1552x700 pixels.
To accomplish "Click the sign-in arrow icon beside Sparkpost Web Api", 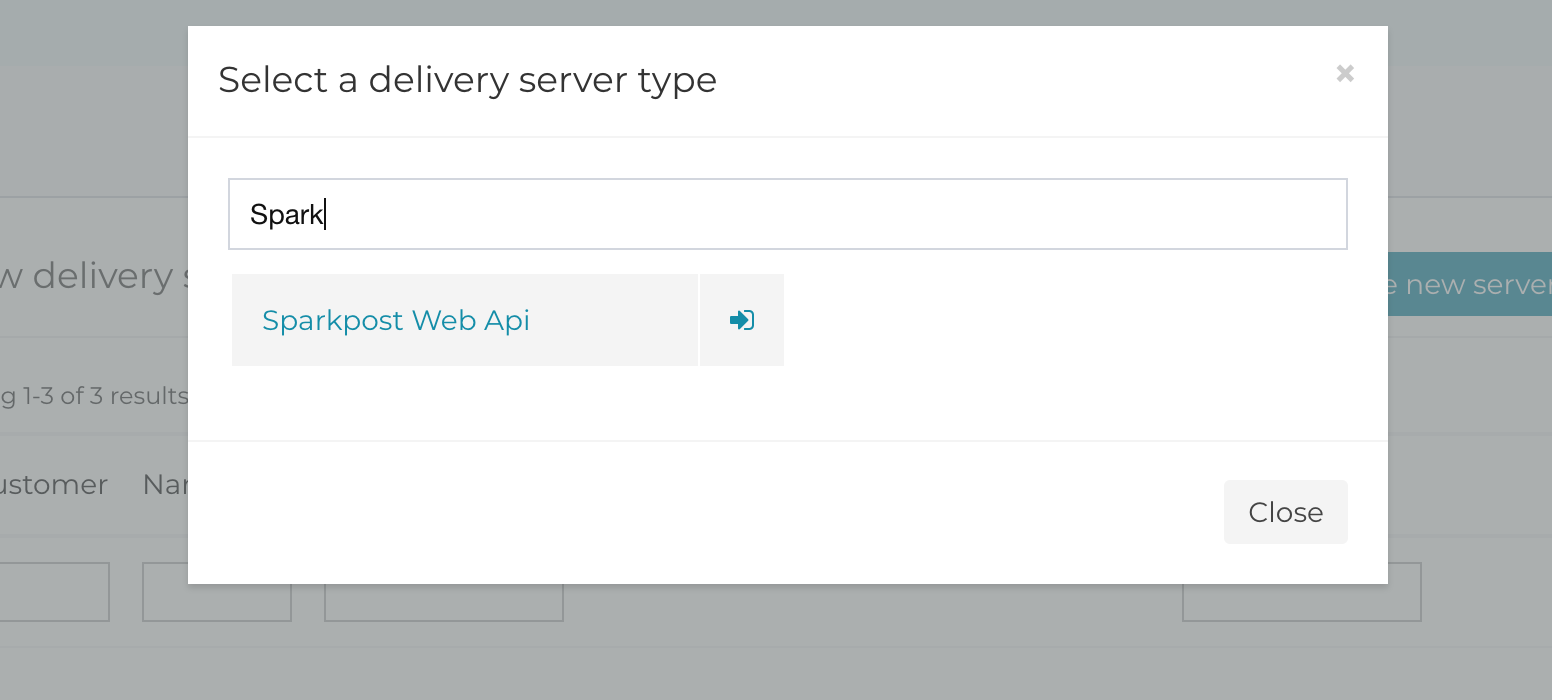I will [x=742, y=320].
